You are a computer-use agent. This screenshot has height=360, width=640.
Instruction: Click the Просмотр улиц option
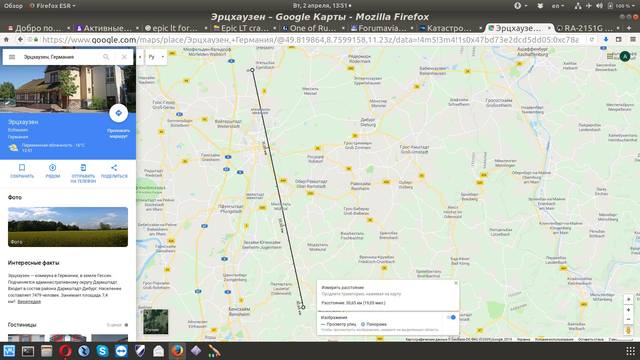[338, 324]
